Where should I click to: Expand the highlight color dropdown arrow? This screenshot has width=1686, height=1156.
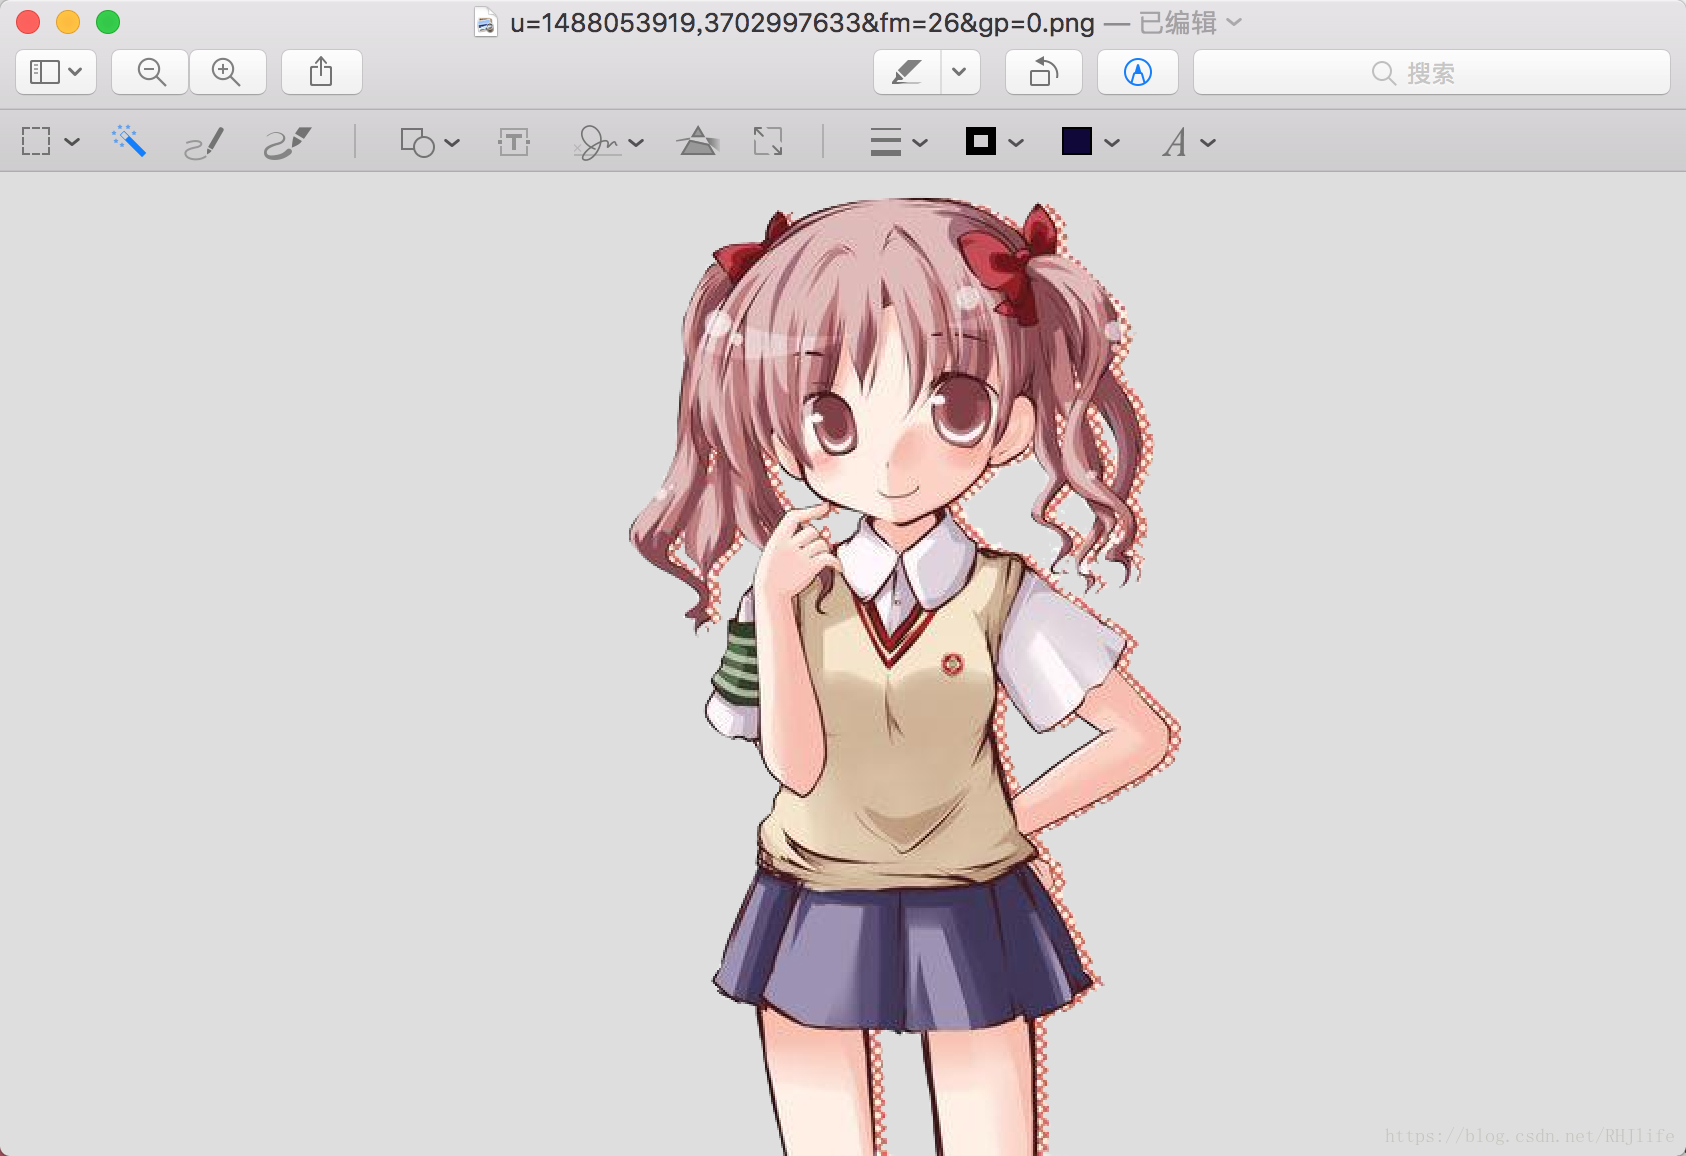click(x=960, y=72)
